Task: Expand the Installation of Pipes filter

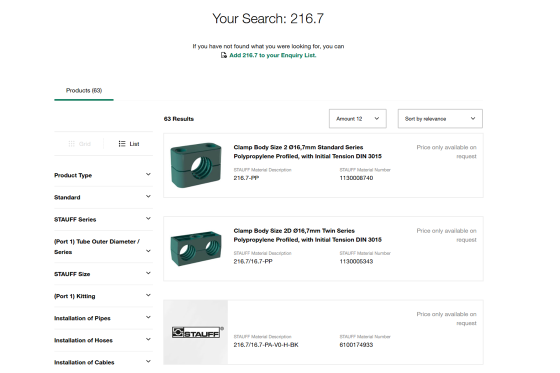Action: click(x=103, y=318)
